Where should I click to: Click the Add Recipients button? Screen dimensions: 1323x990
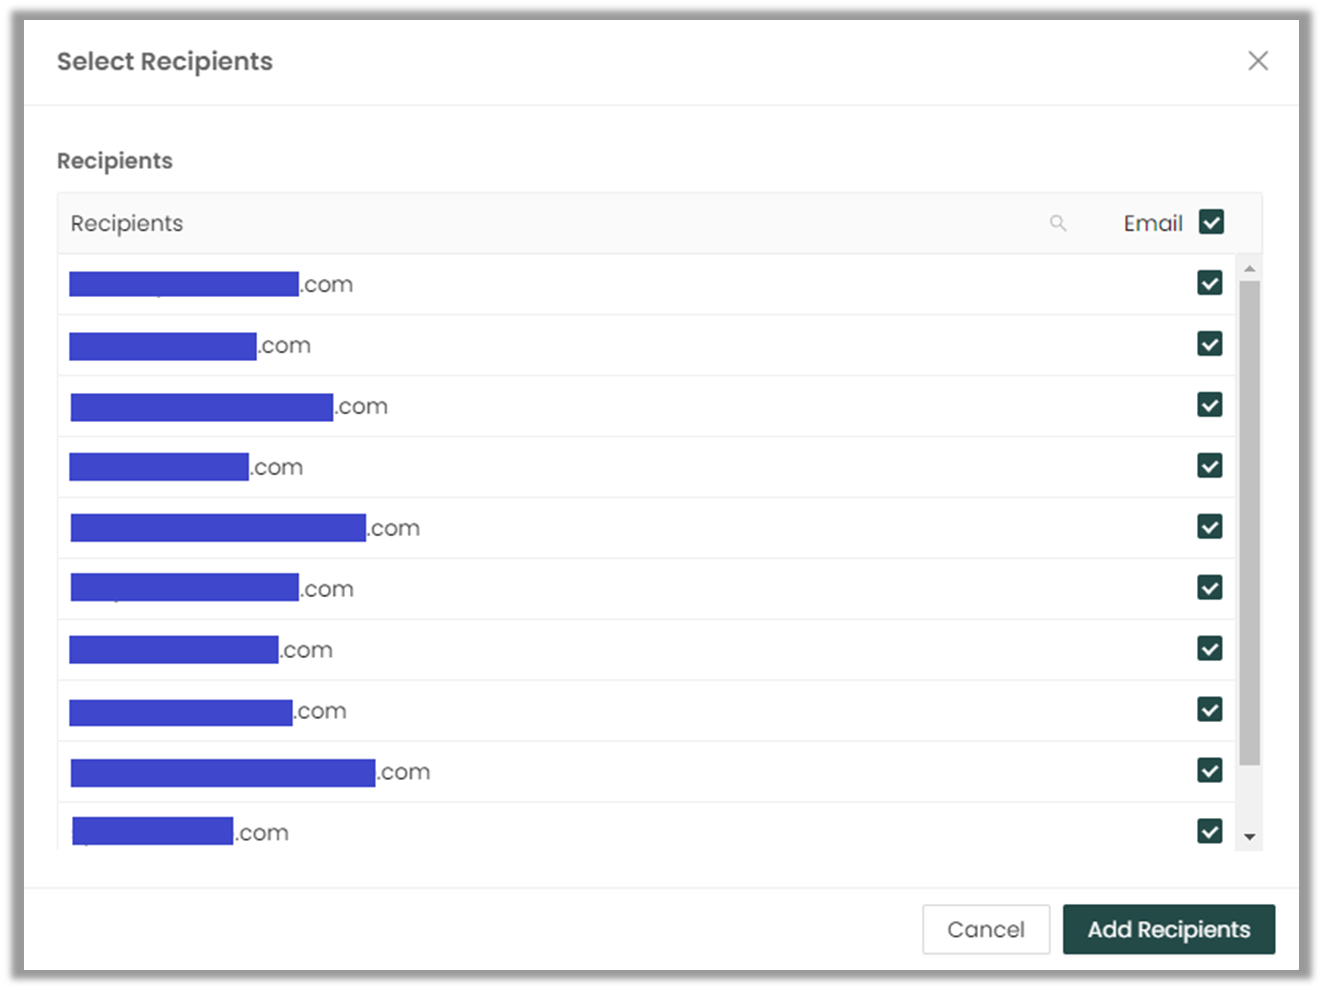[1168, 930]
